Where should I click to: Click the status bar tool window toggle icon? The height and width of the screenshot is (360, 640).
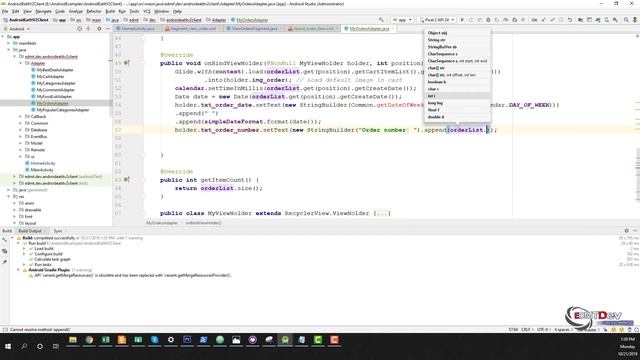coord(5,329)
